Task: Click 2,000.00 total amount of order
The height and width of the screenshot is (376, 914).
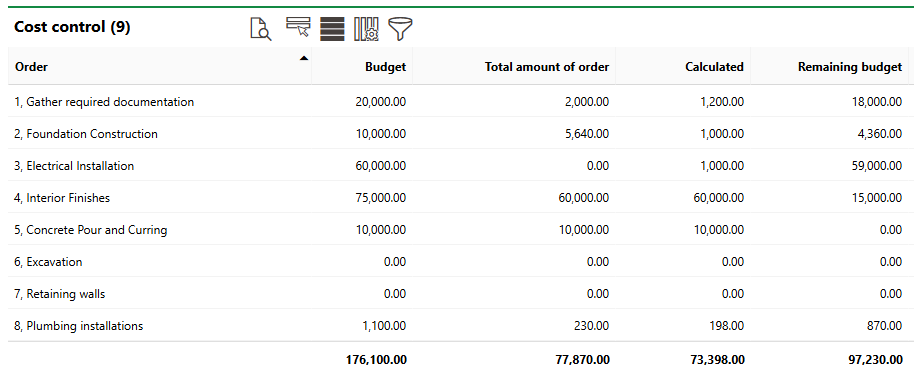Action: pyautogui.click(x=586, y=102)
